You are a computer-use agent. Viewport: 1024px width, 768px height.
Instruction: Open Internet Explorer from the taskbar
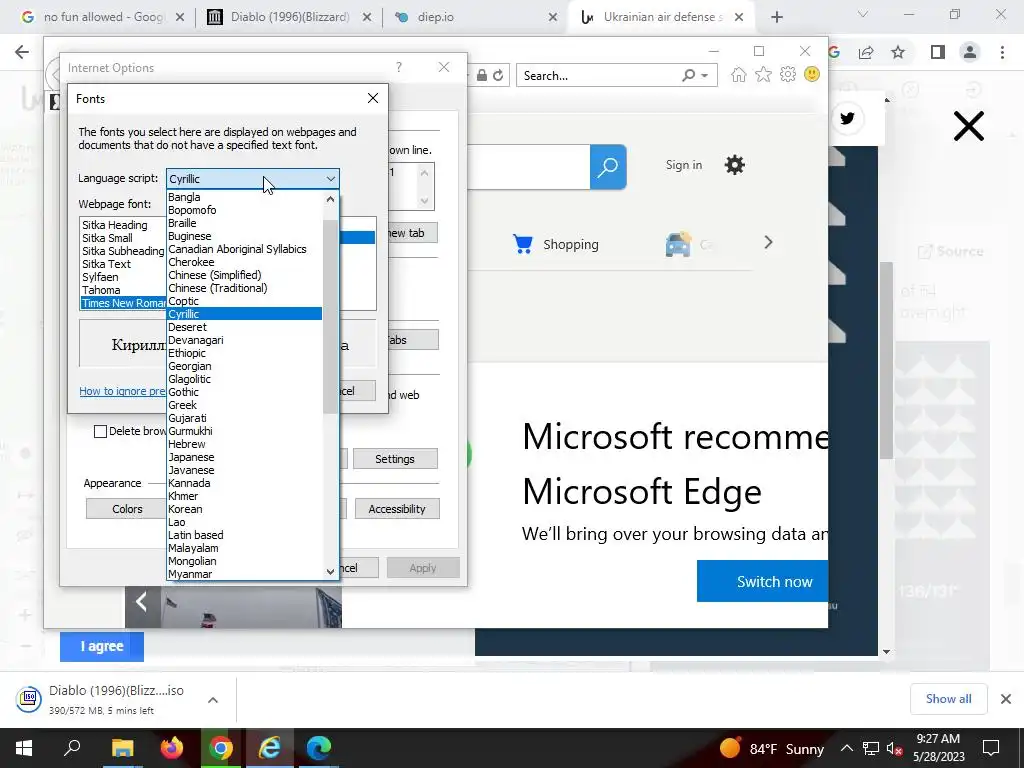pos(270,748)
